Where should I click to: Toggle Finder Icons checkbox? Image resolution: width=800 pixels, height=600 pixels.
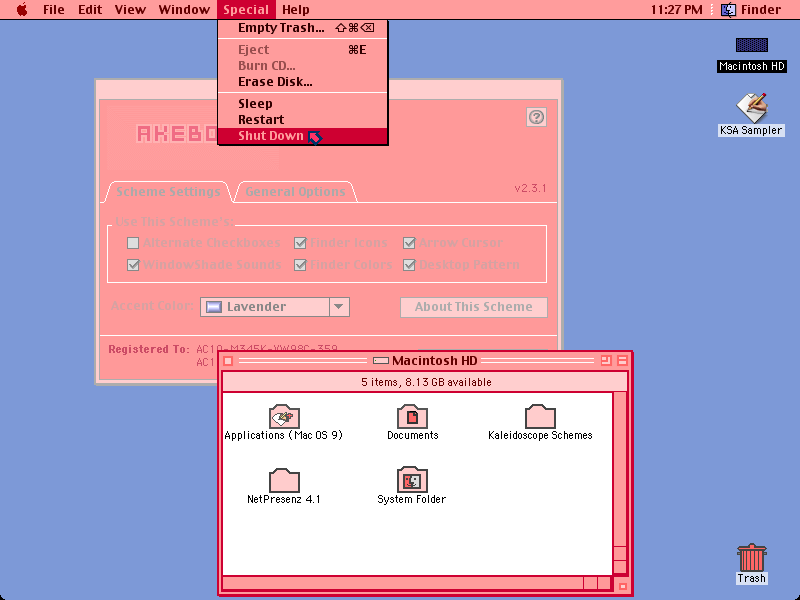[x=301, y=243]
